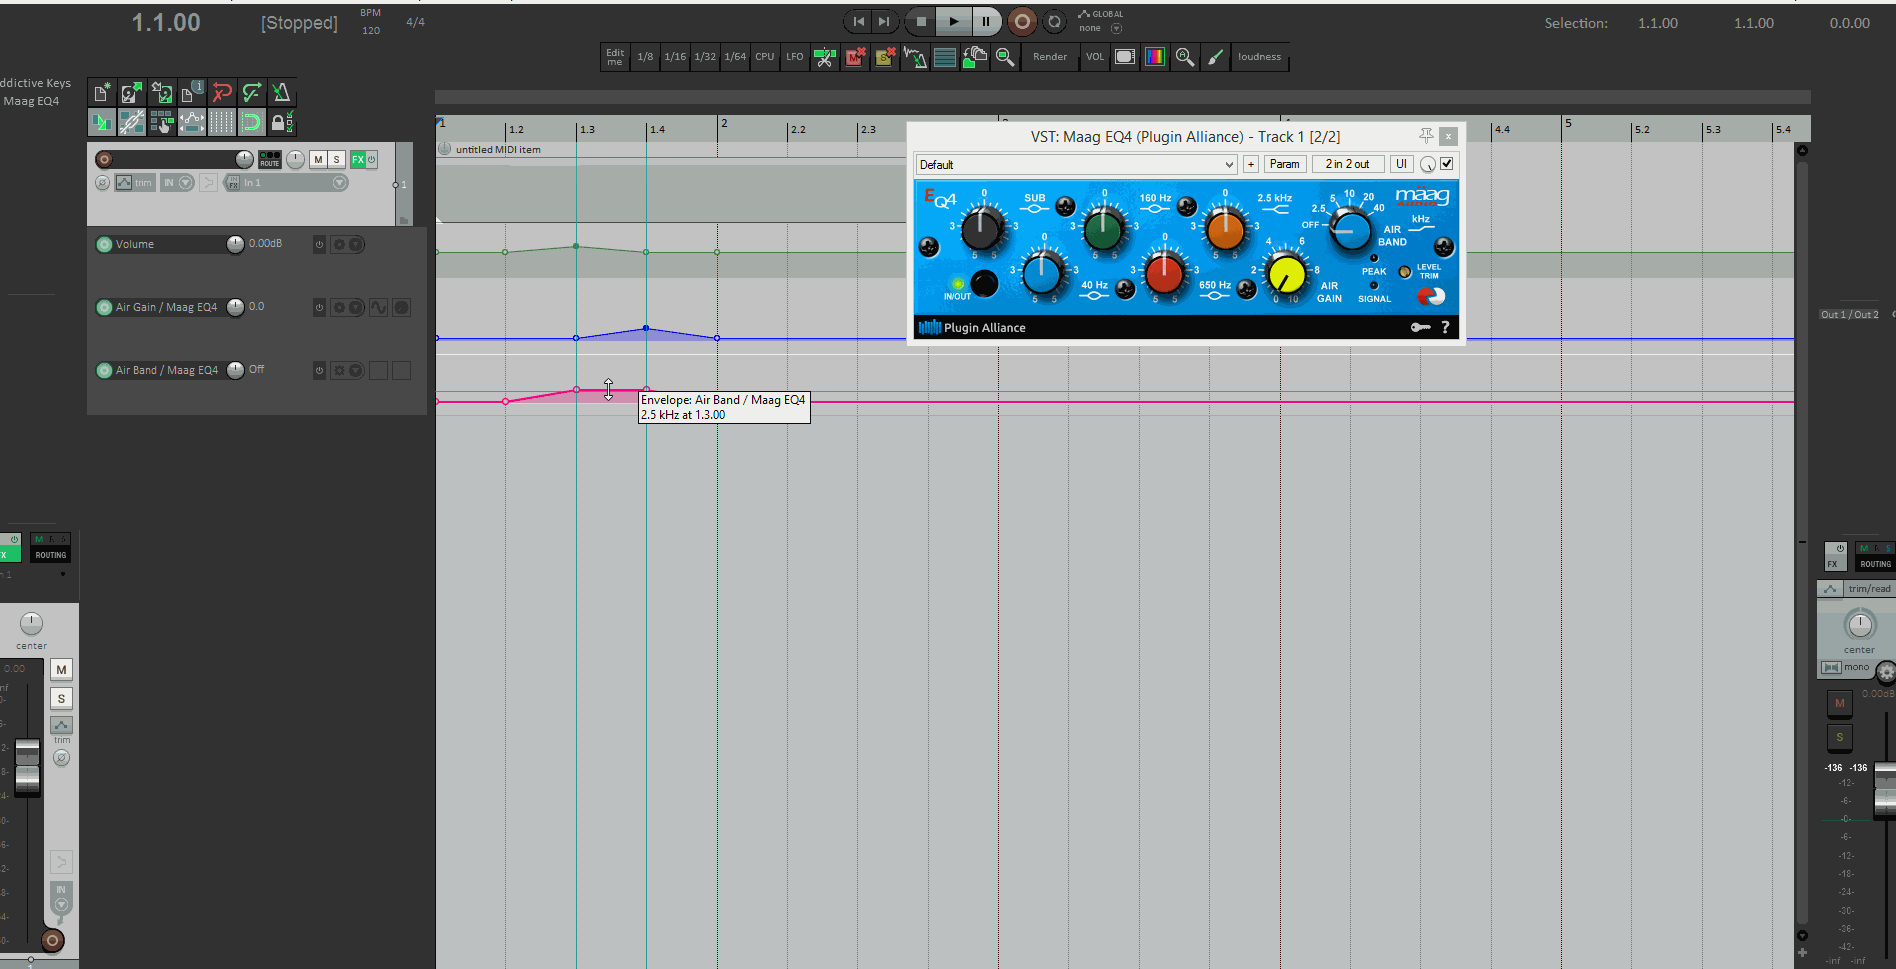Viewport: 1896px width, 969px height.
Task: Open Air Band envelope settings dropdown
Action: click(355, 370)
